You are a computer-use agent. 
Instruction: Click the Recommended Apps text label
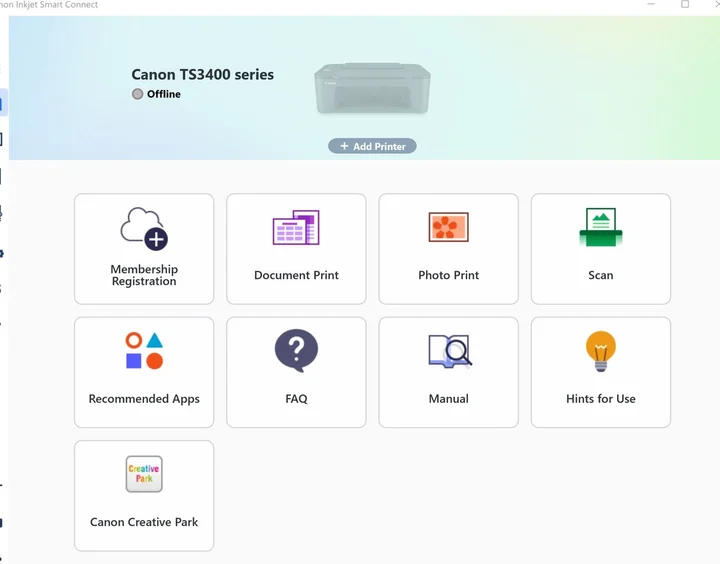tap(144, 398)
